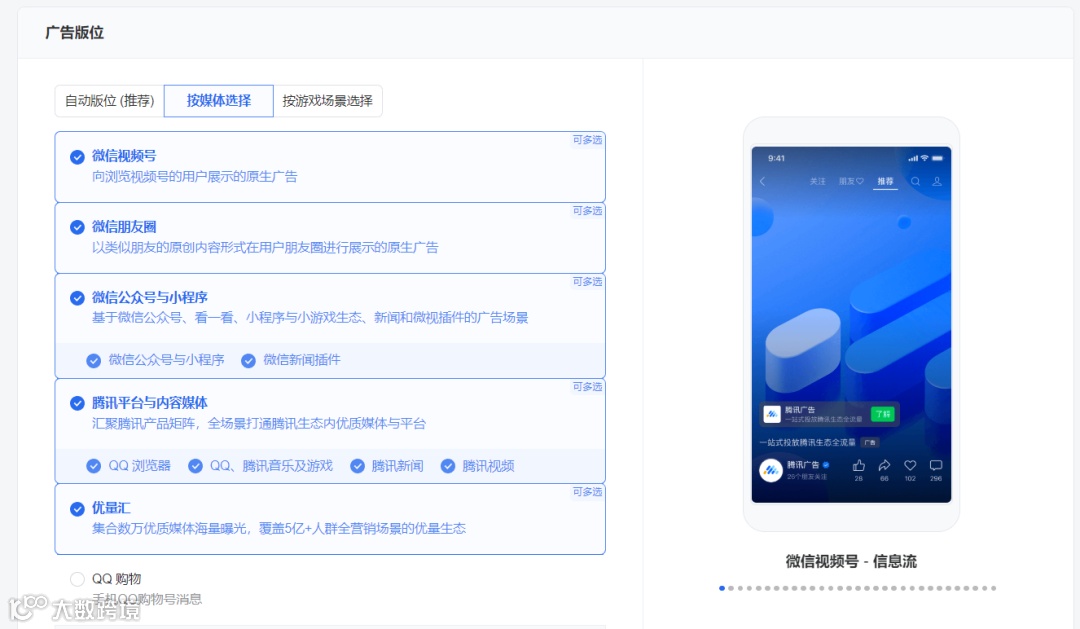Screen dimensions: 1080x629
Task: Click the search icon in phone preview
Action: (x=915, y=181)
